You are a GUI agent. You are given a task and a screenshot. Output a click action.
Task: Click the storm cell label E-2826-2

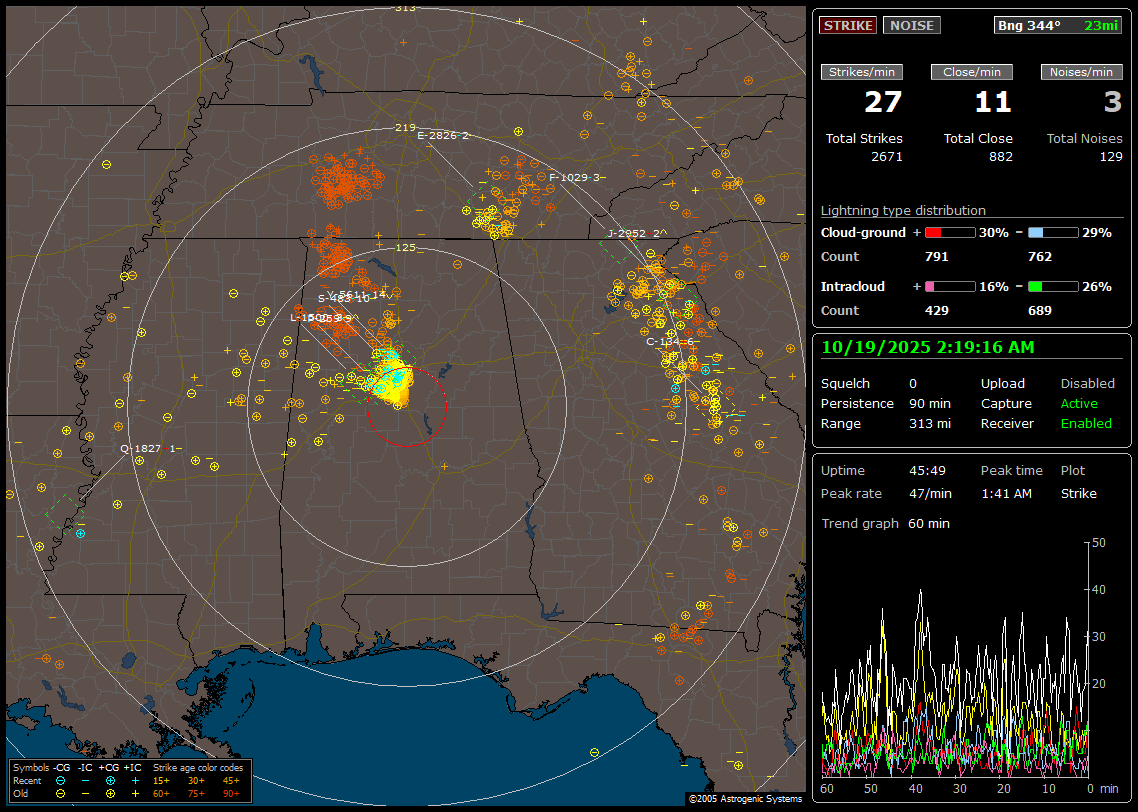tap(442, 135)
